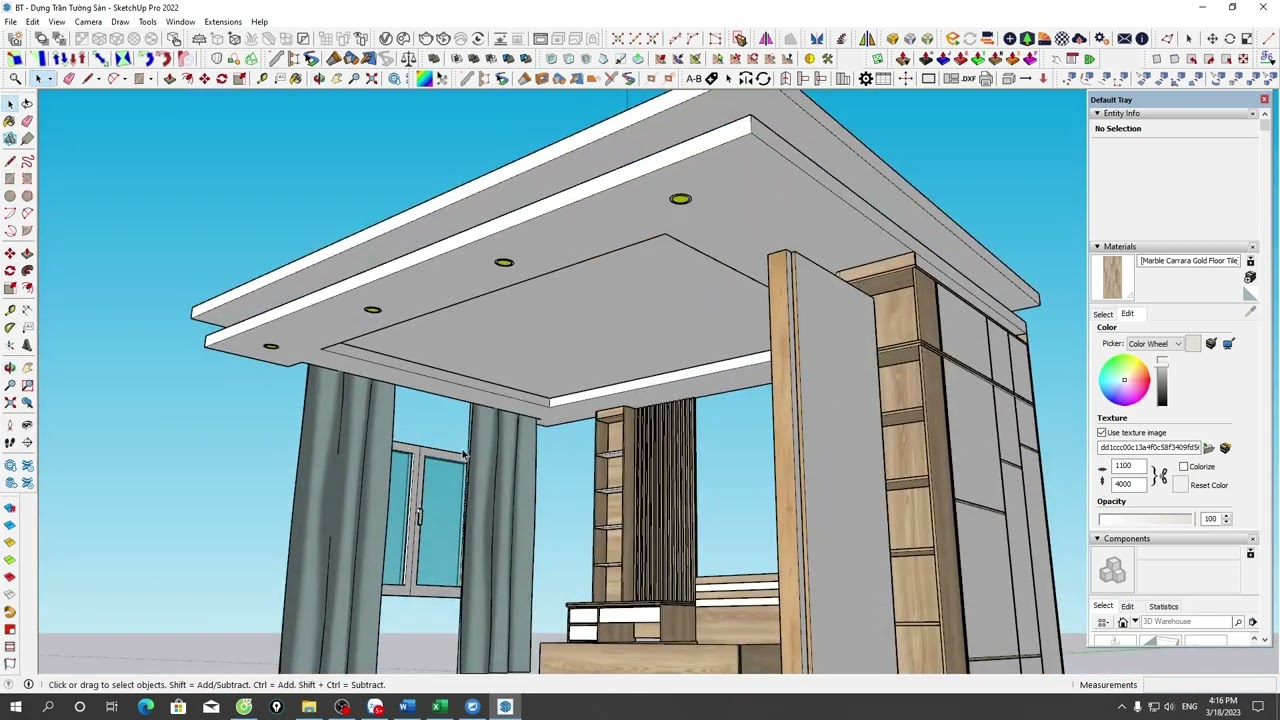This screenshot has height=720, width=1280.
Task: Click the texture width field 1100
Action: (x=1128, y=466)
